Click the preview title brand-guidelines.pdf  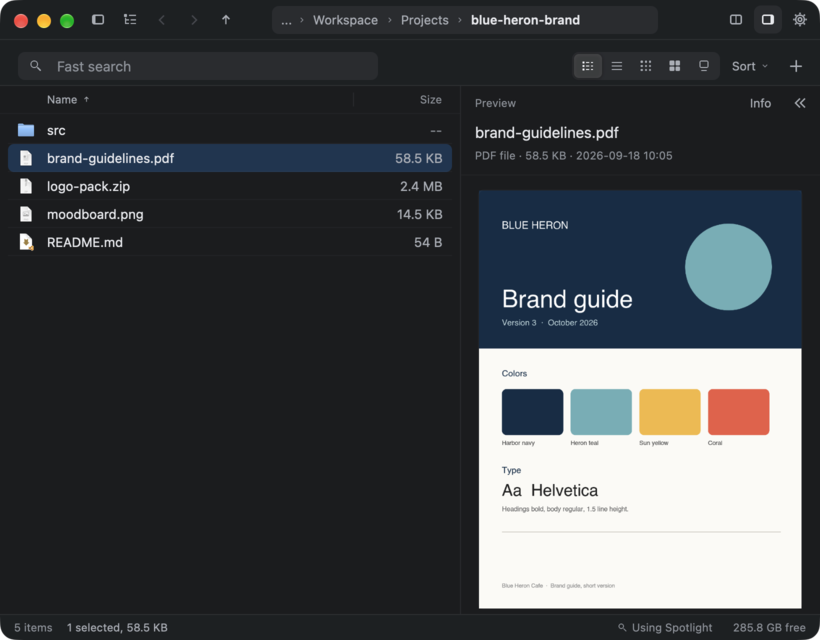pos(546,133)
